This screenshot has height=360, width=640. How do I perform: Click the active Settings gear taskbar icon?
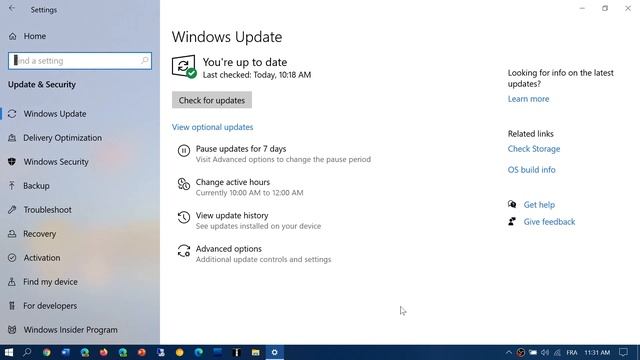point(275,352)
